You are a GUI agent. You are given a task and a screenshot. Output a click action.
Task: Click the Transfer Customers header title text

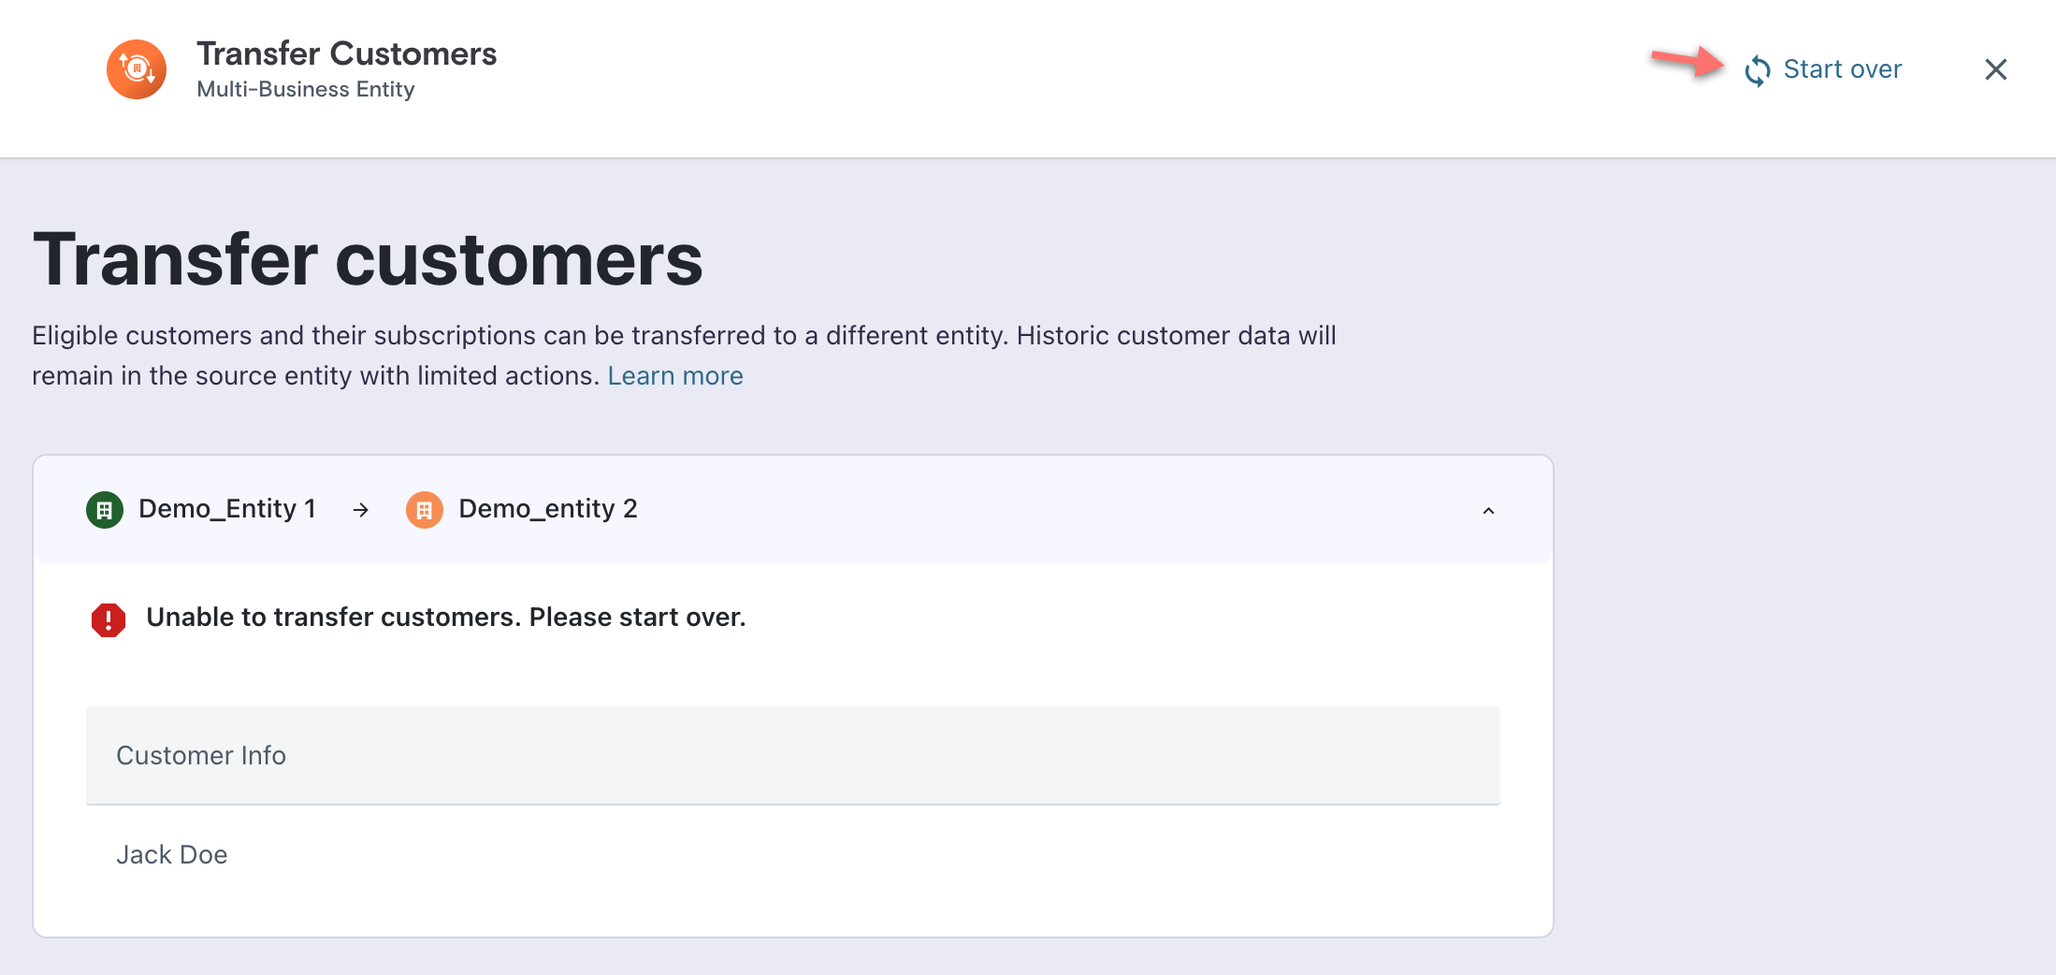(x=346, y=53)
